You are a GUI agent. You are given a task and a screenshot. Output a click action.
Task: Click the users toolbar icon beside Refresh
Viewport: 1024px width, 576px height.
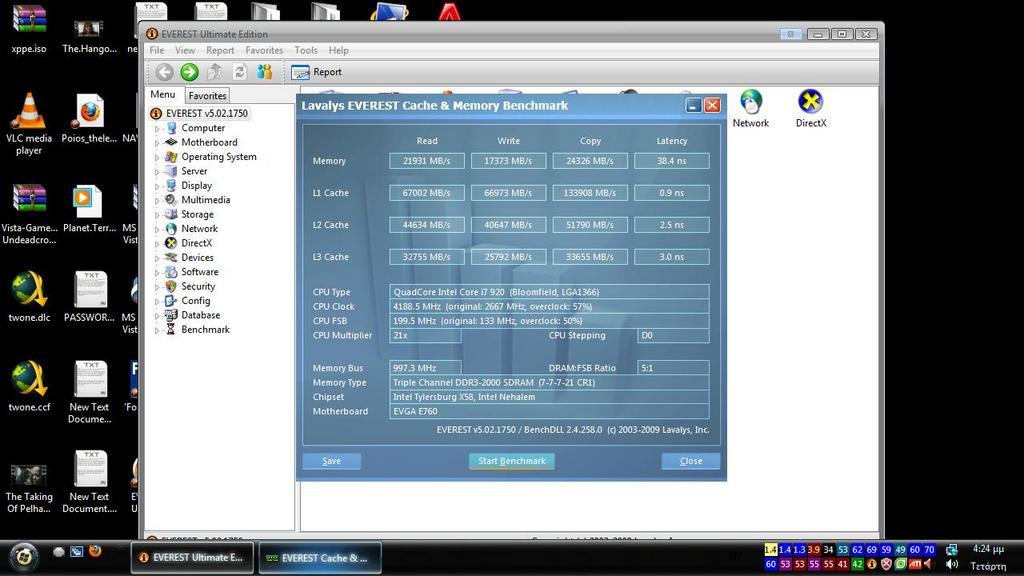click(x=264, y=72)
